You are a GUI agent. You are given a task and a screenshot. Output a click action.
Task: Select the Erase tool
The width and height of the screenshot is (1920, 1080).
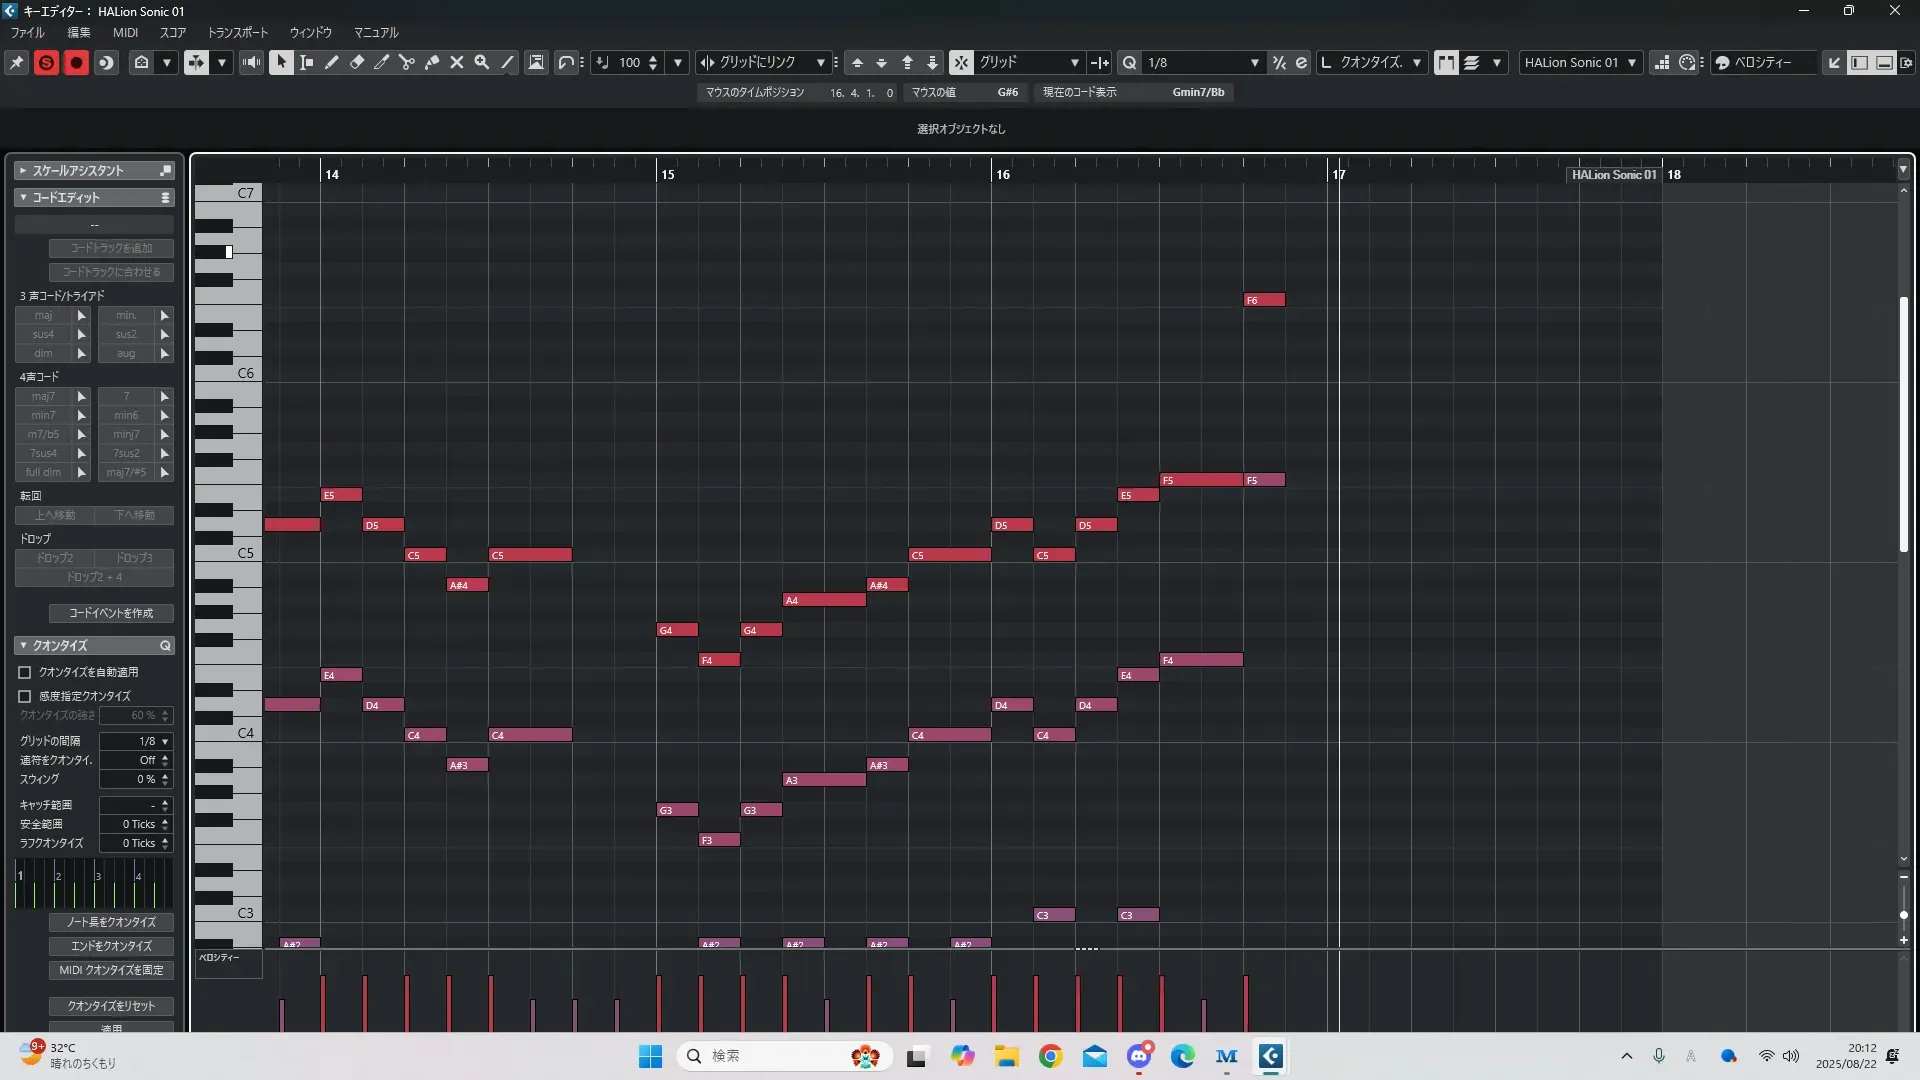[357, 62]
